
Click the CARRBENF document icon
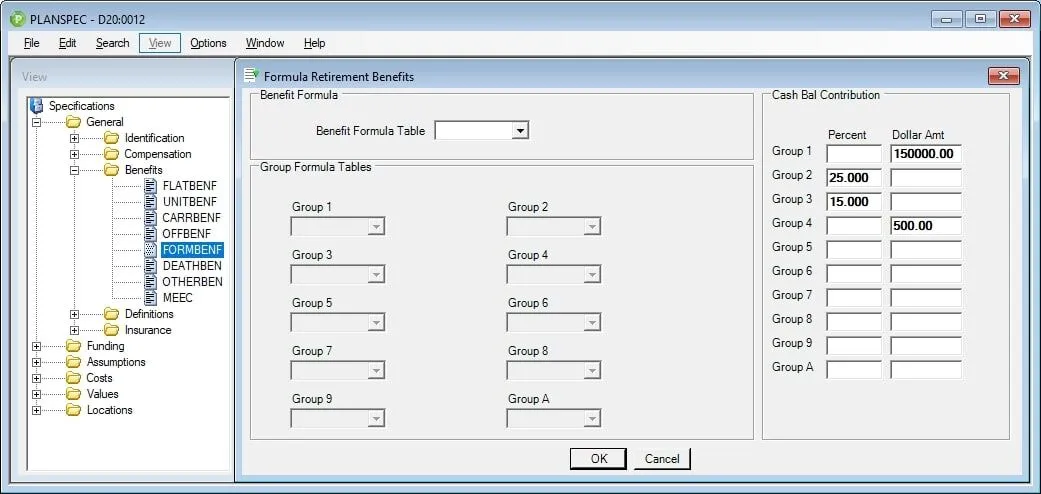point(151,218)
